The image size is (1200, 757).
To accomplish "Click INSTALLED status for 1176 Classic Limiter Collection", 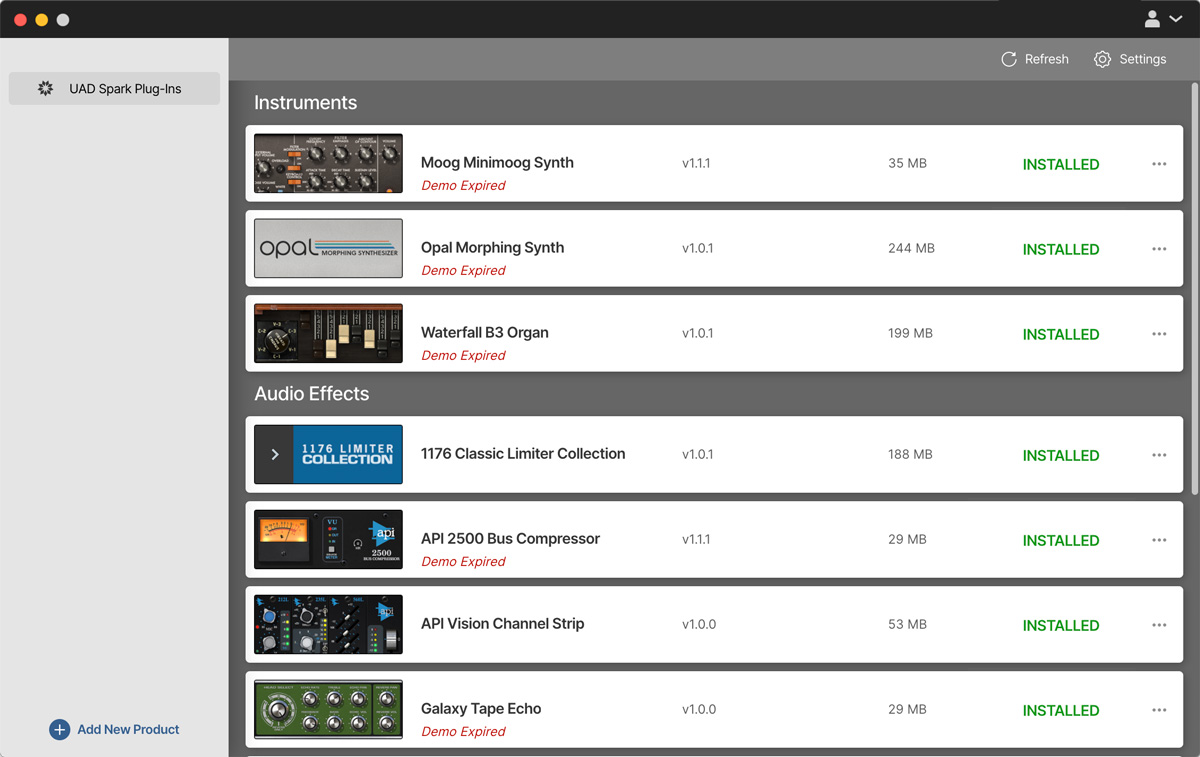I will click(x=1061, y=455).
